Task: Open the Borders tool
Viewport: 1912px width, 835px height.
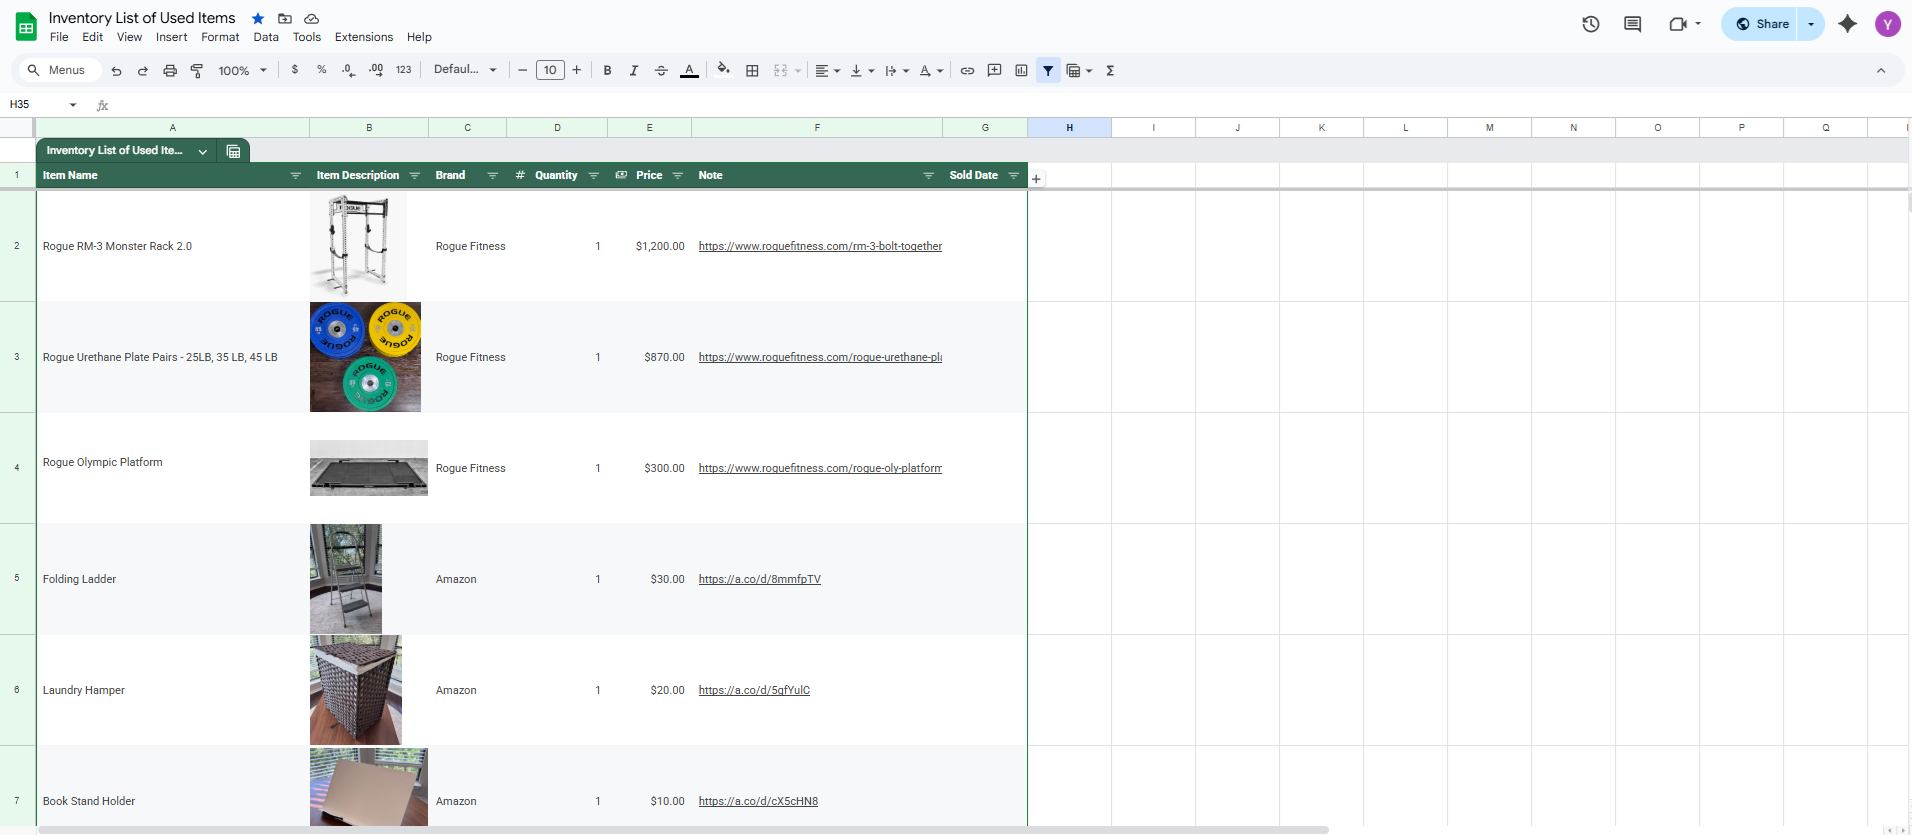Action: (x=752, y=70)
